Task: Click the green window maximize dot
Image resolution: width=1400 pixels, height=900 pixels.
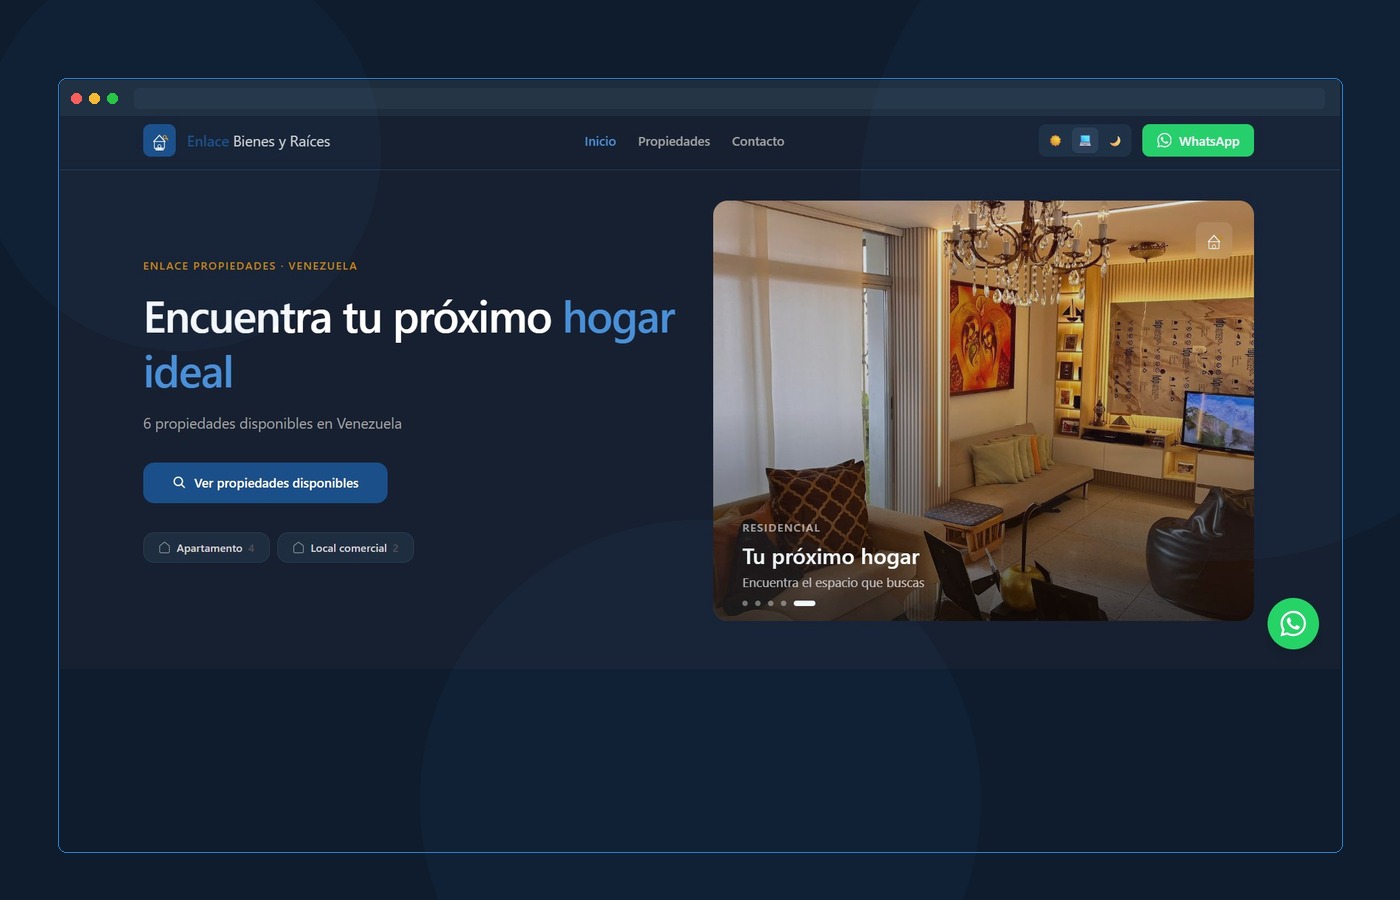Action: [x=113, y=98]
